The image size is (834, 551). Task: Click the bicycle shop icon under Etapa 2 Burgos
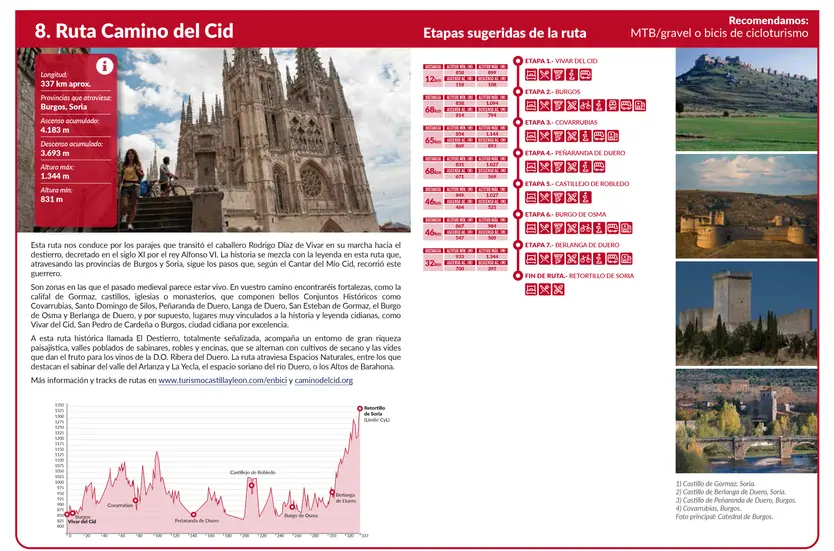tap(586, 105)
